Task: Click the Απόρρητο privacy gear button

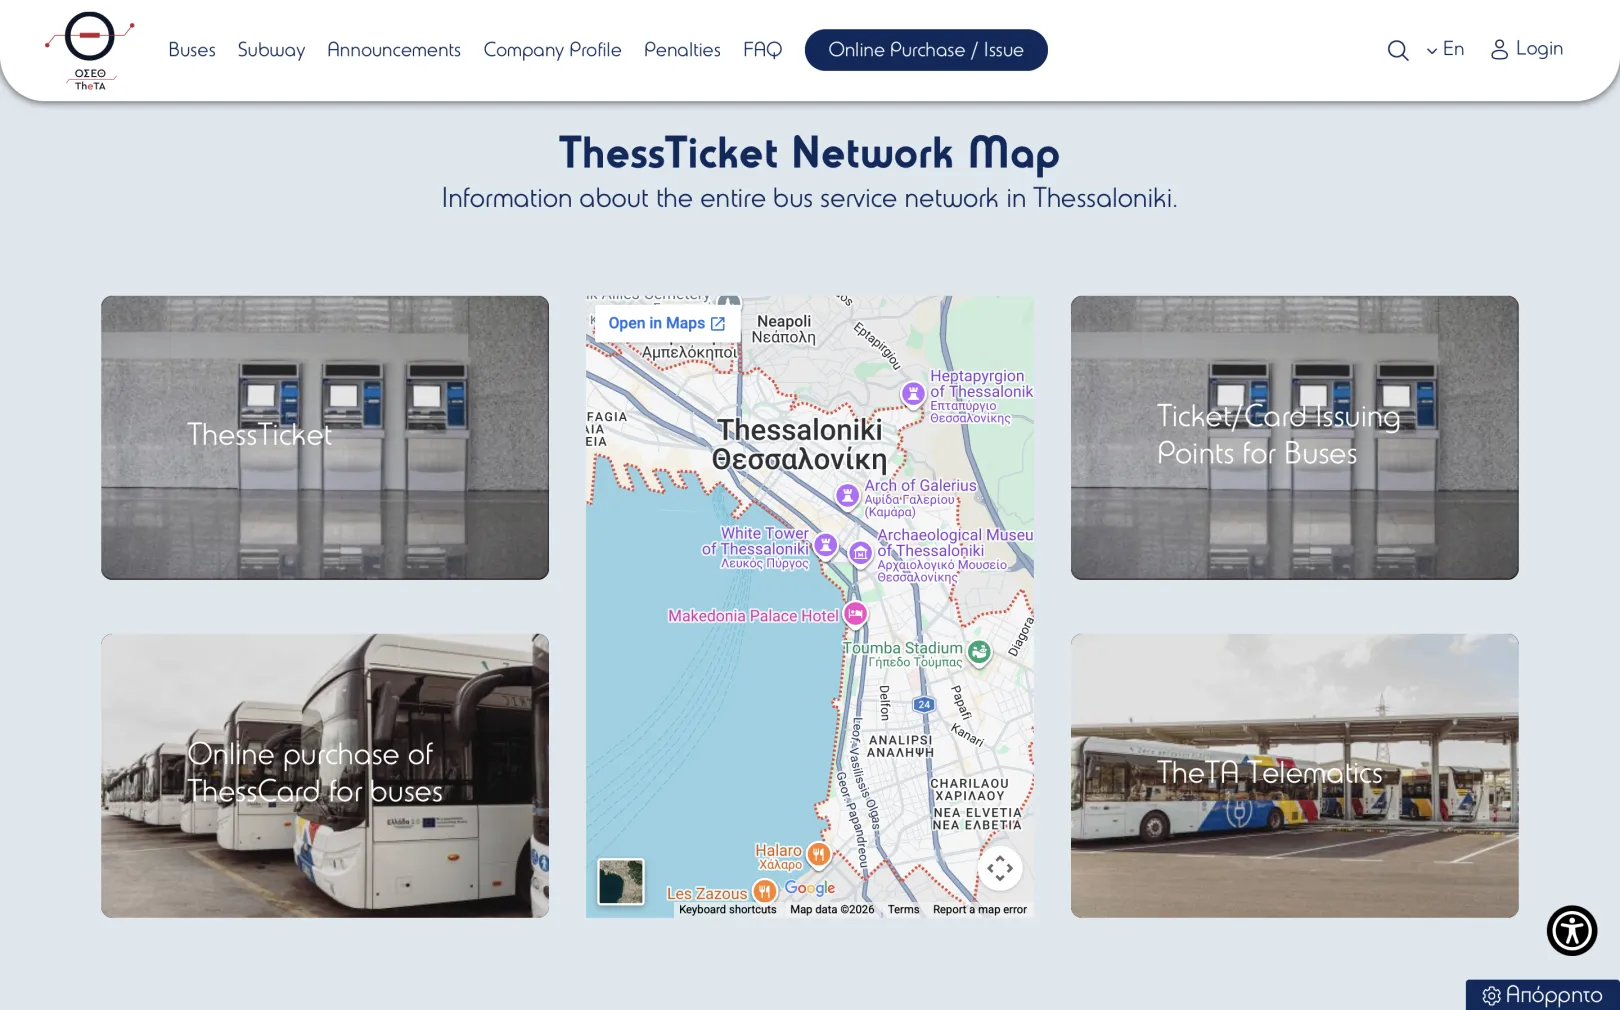Action: pos(1543,995)
